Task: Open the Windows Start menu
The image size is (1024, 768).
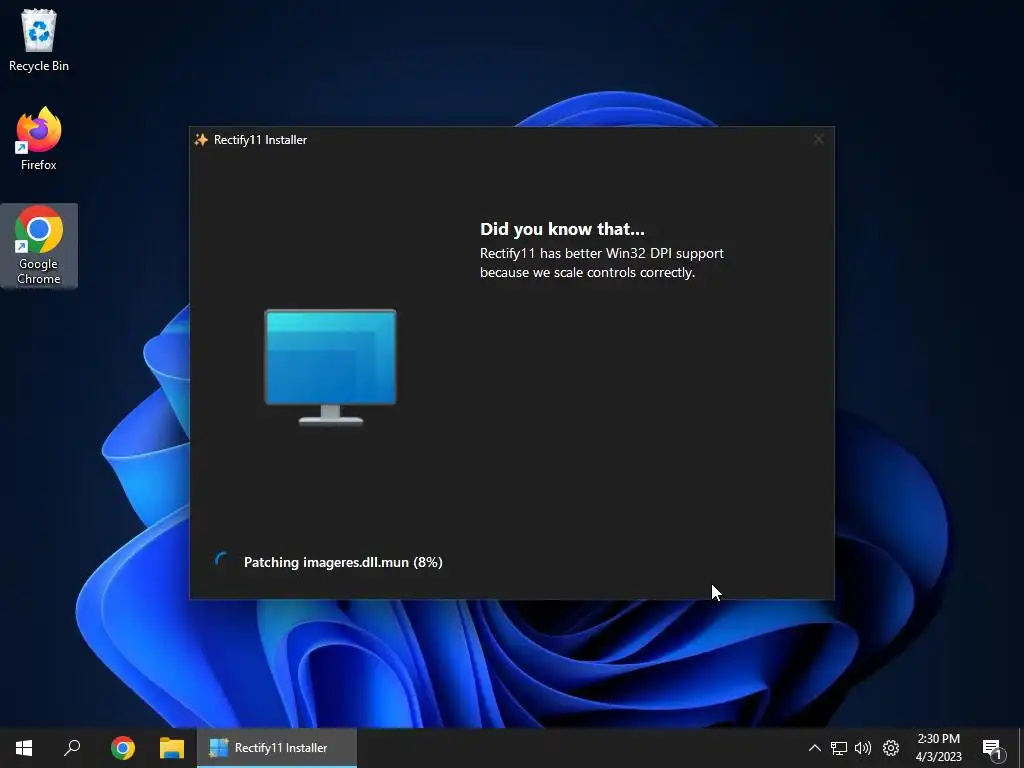Action: (x=24, y=748)
